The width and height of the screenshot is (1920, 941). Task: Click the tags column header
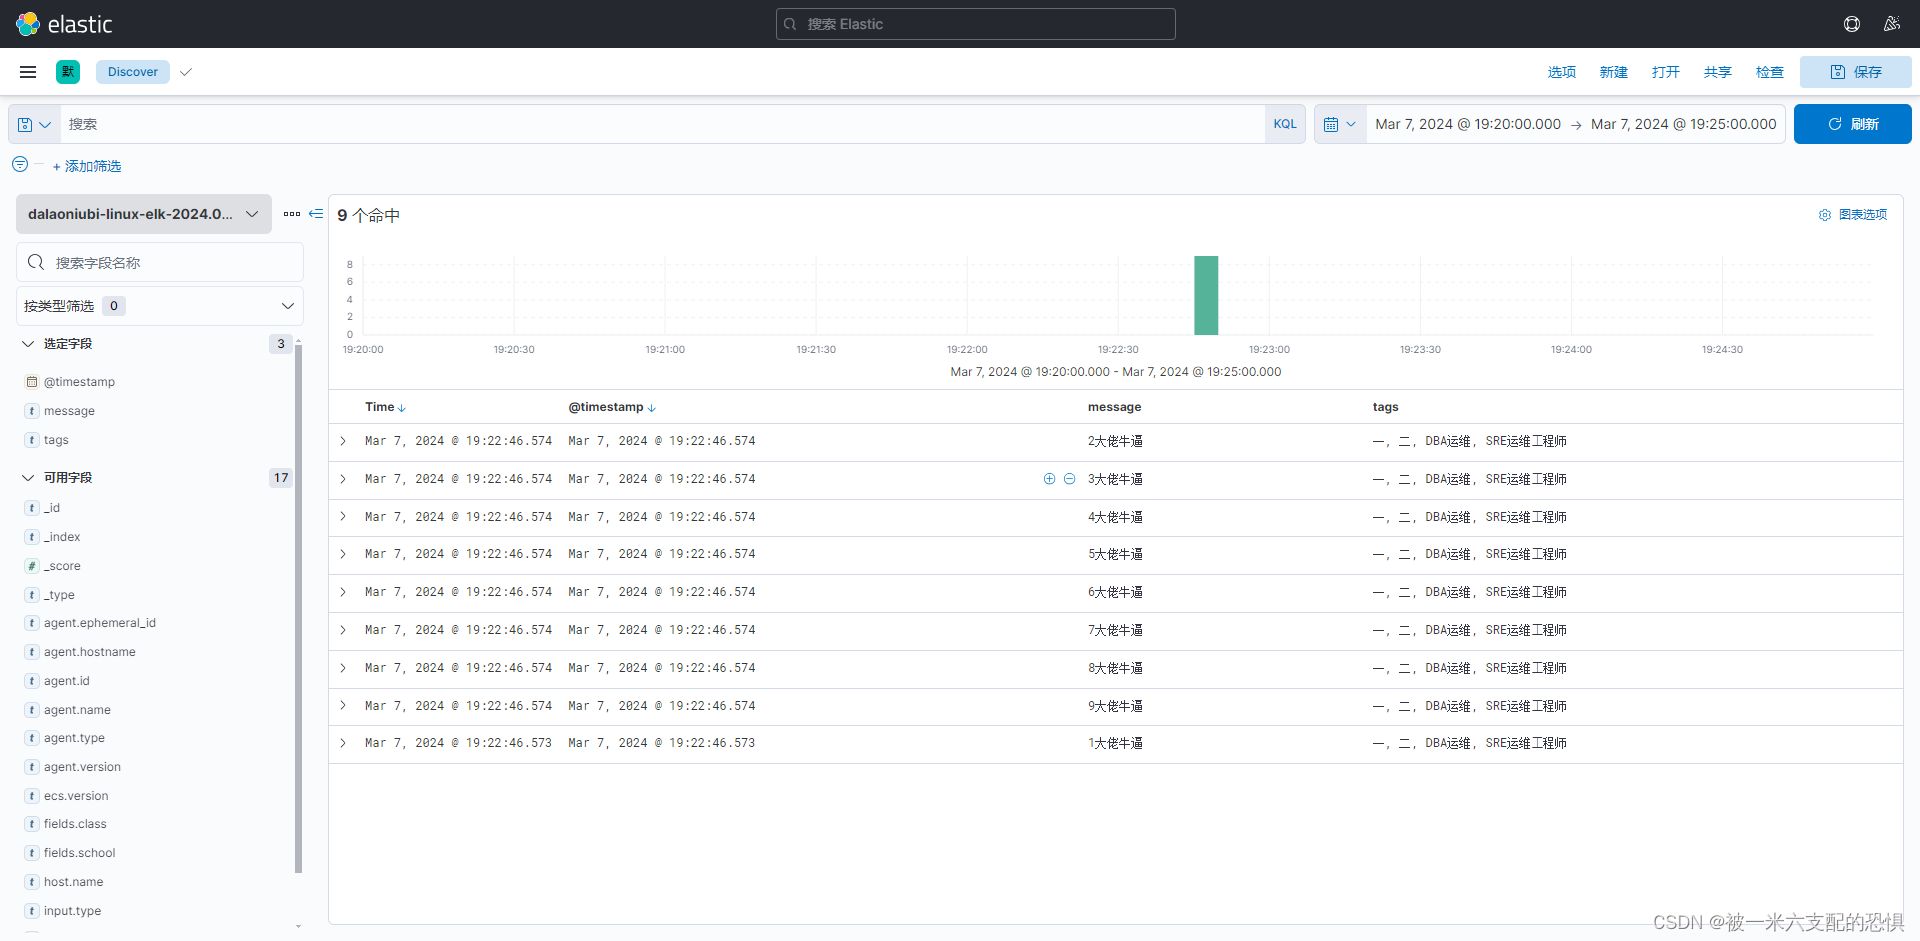tap(1385, 407)
